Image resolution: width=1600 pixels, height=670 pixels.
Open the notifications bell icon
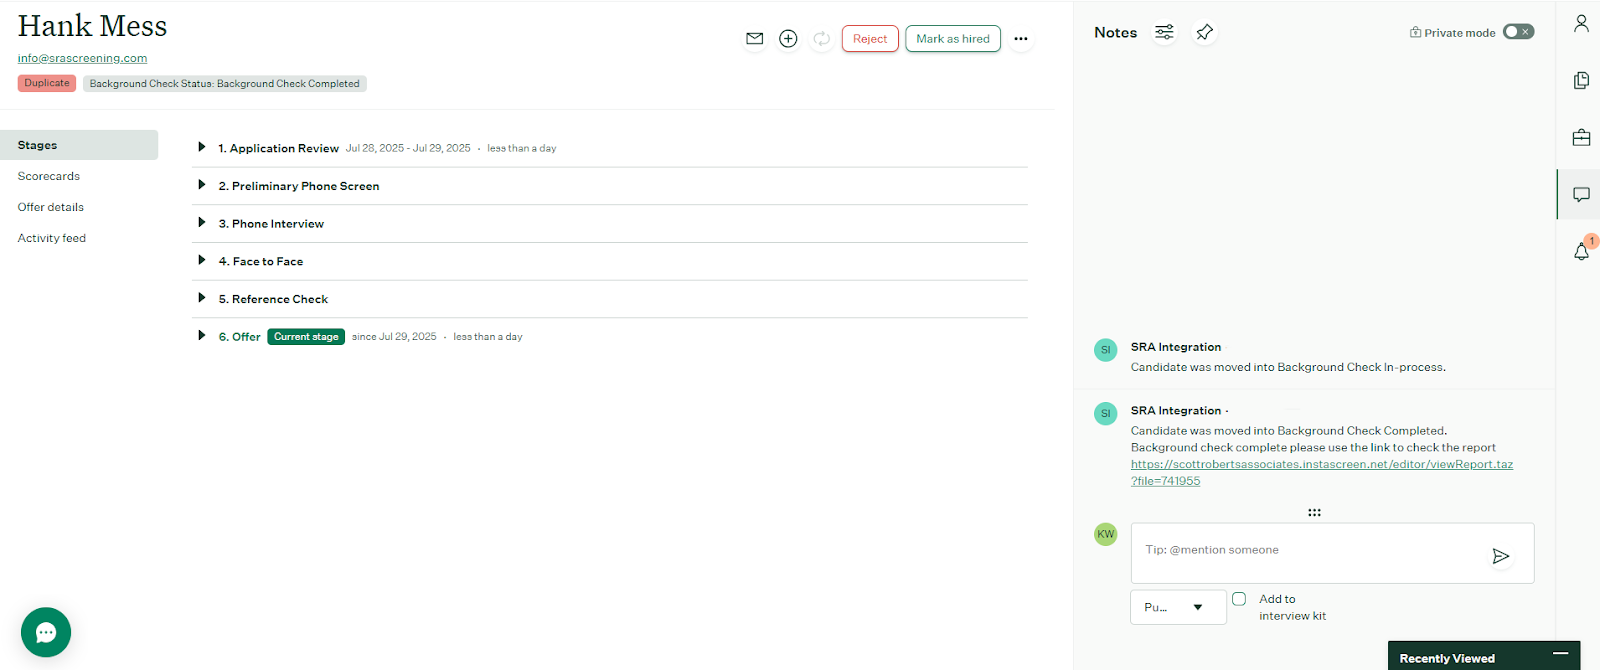tap(1581, 252)
